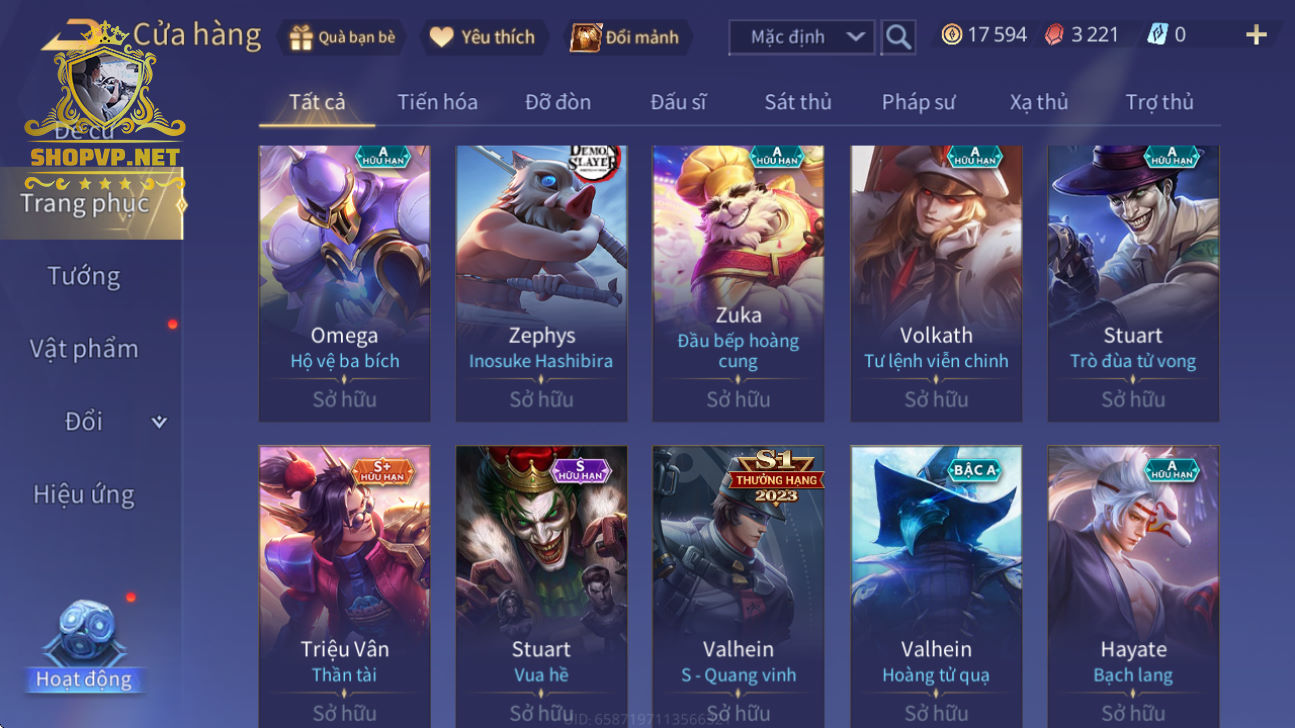Expand the Mặc định sort dropdown
The width and height of the screenshot is (1295, 728).
click(802, 37)
